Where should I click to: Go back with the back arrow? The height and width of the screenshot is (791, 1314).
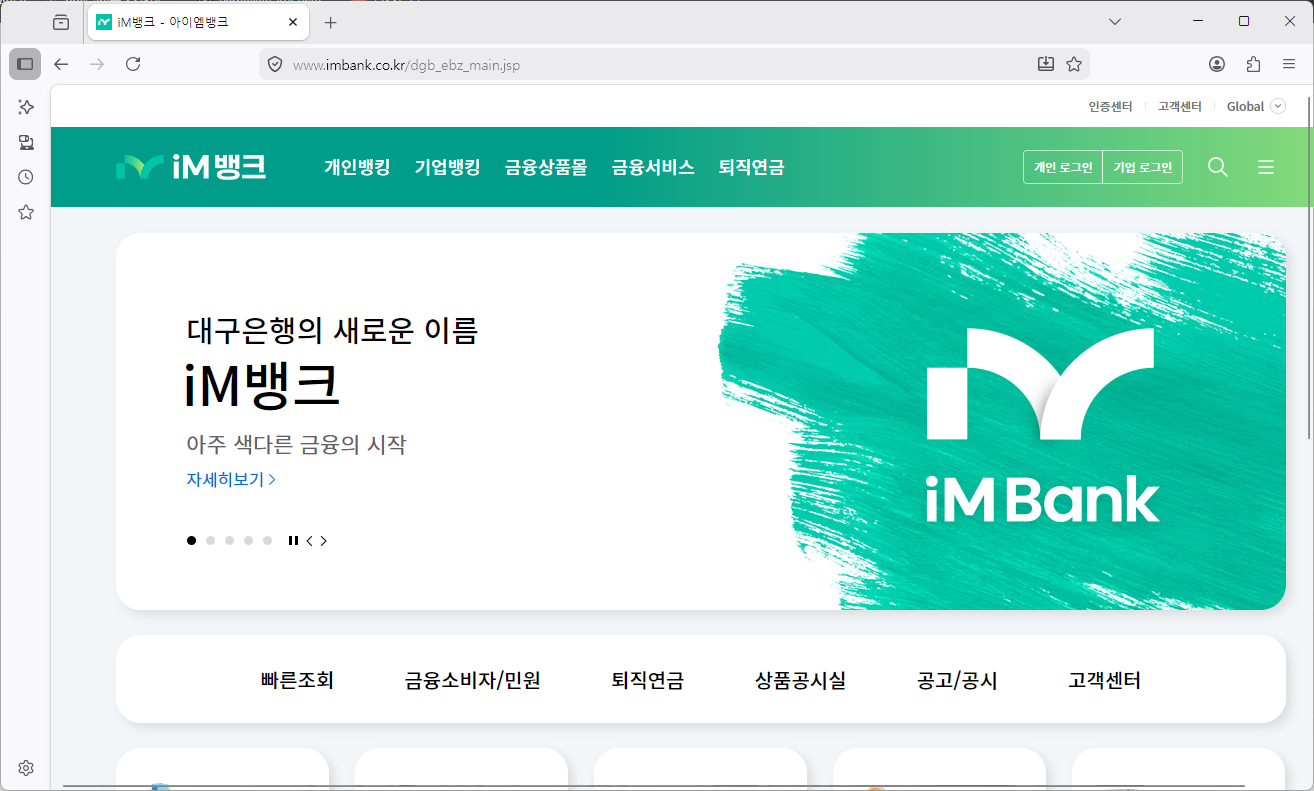[x=61, y=64]
